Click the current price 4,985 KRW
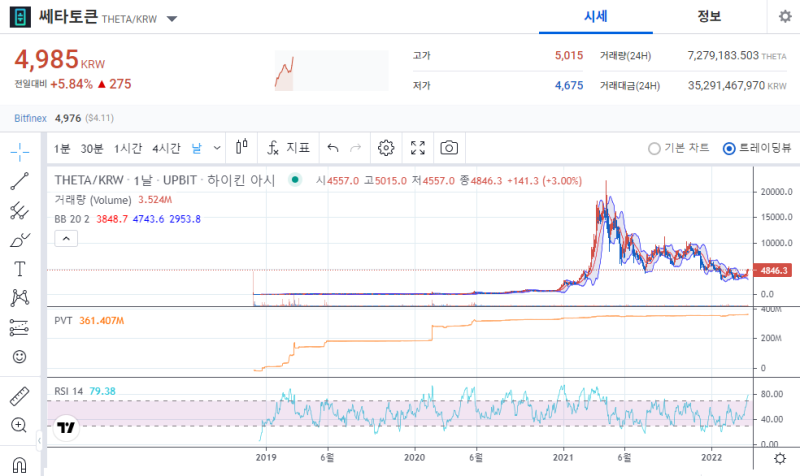800x476 pixels. coord(59,60)
